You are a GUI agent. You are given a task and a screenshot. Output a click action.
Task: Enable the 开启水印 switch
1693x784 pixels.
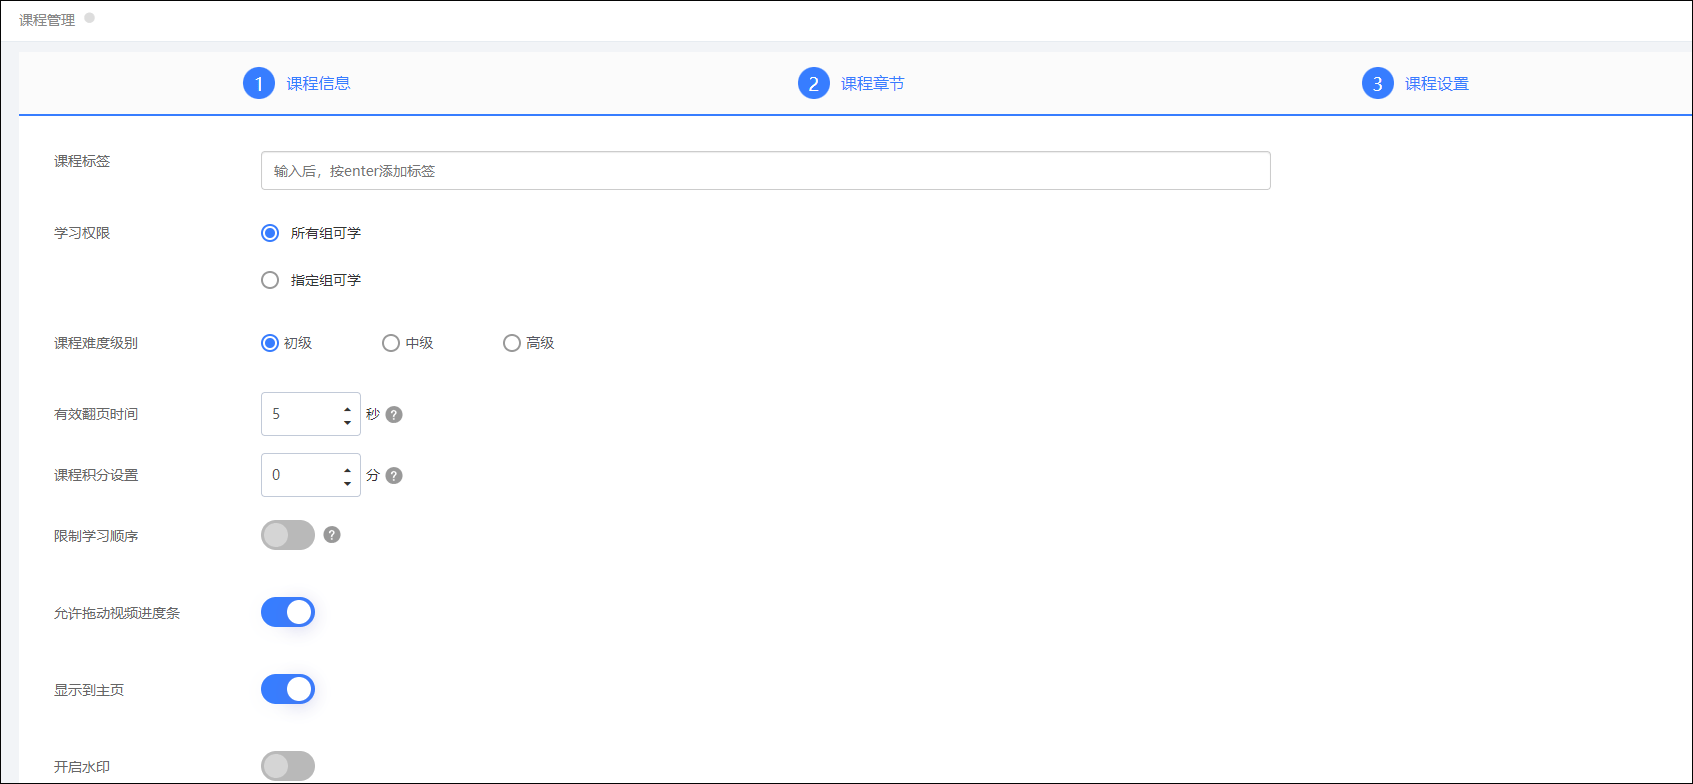pos(288,766)
